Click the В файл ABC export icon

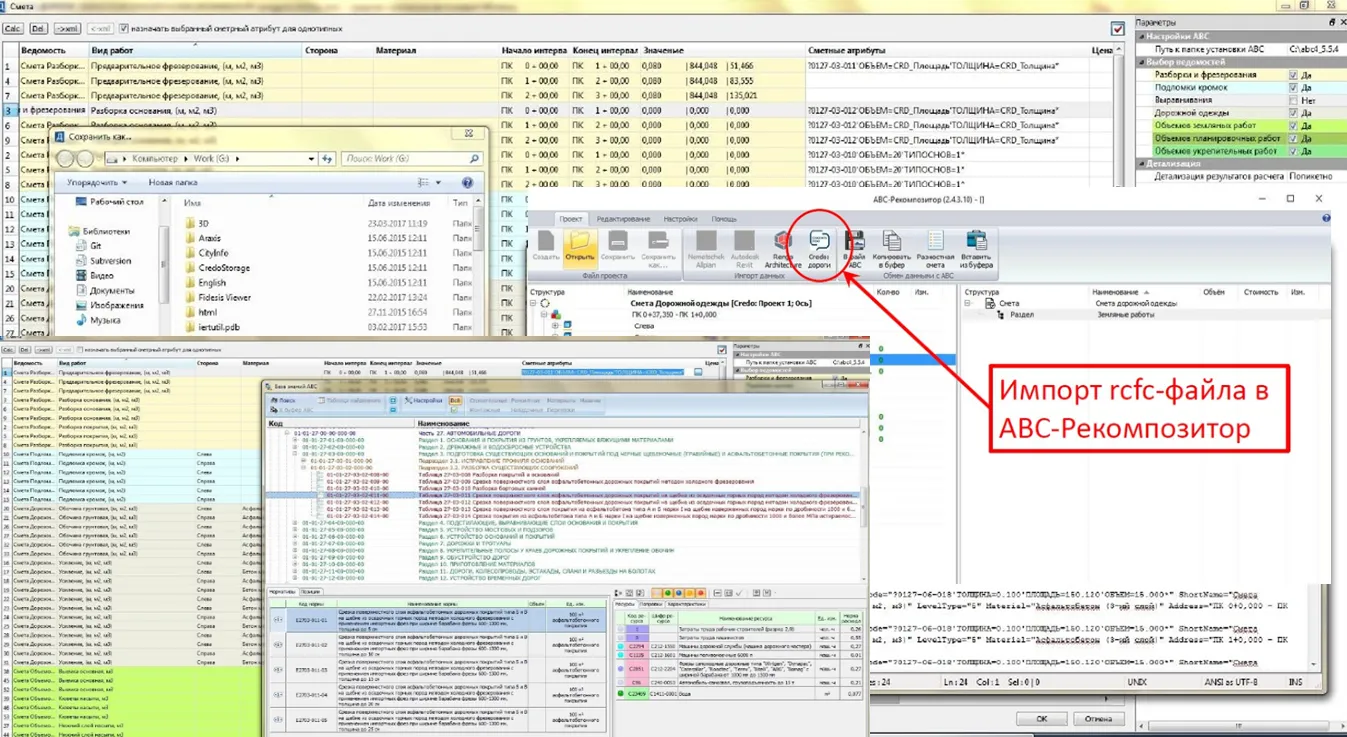(x=854, y=250)
